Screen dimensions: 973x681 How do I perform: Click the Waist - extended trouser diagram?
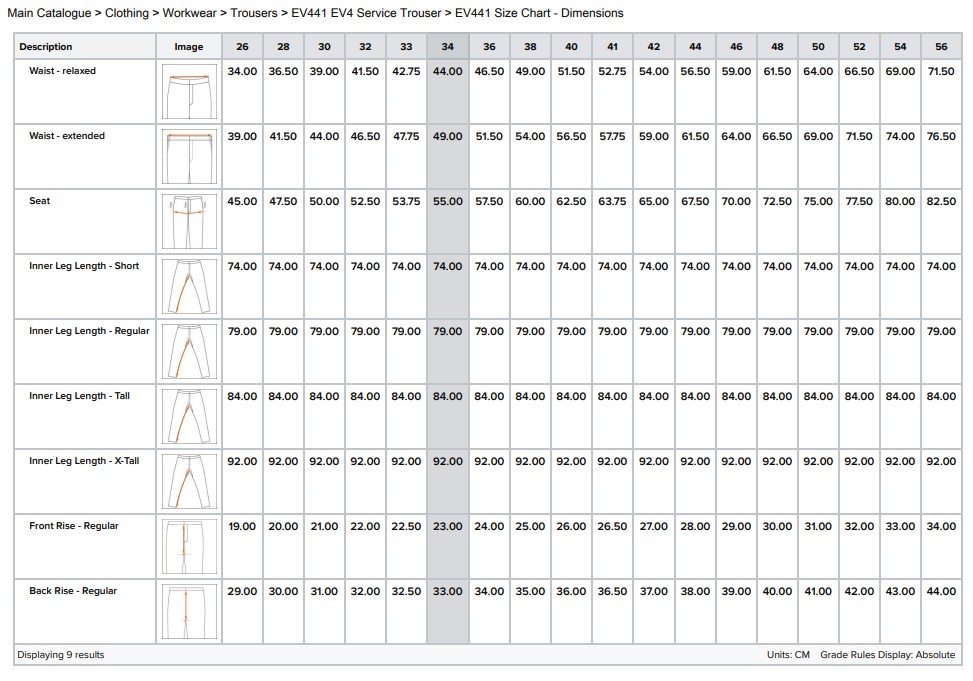coord(189,156)
